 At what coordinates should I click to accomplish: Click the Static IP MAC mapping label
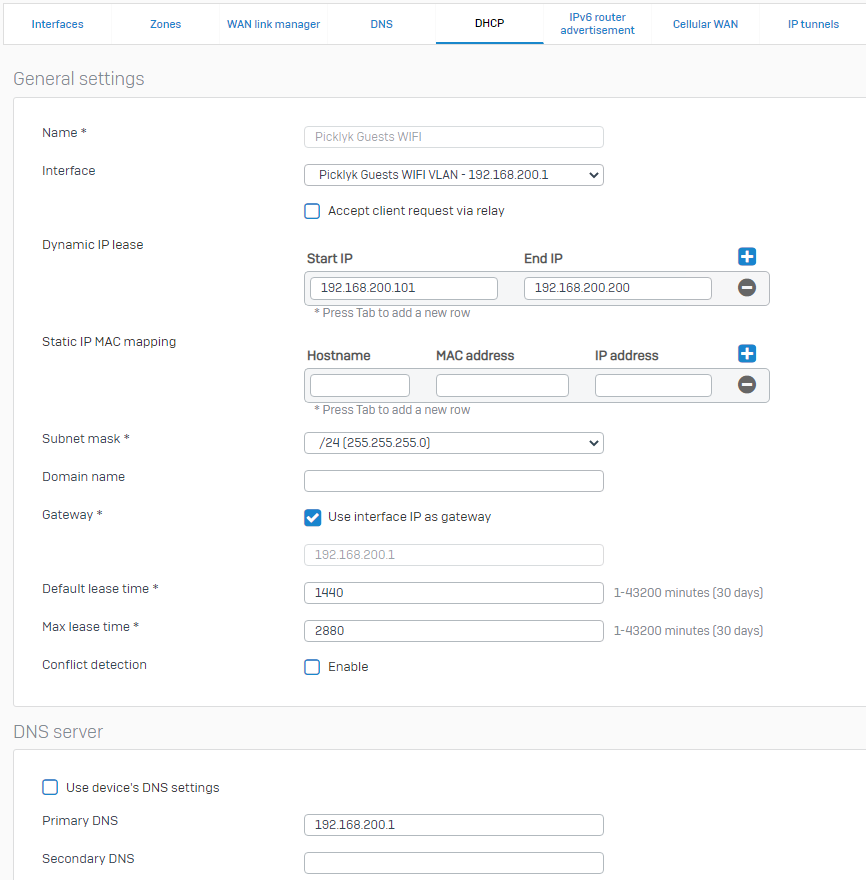[x=109, y=342]
